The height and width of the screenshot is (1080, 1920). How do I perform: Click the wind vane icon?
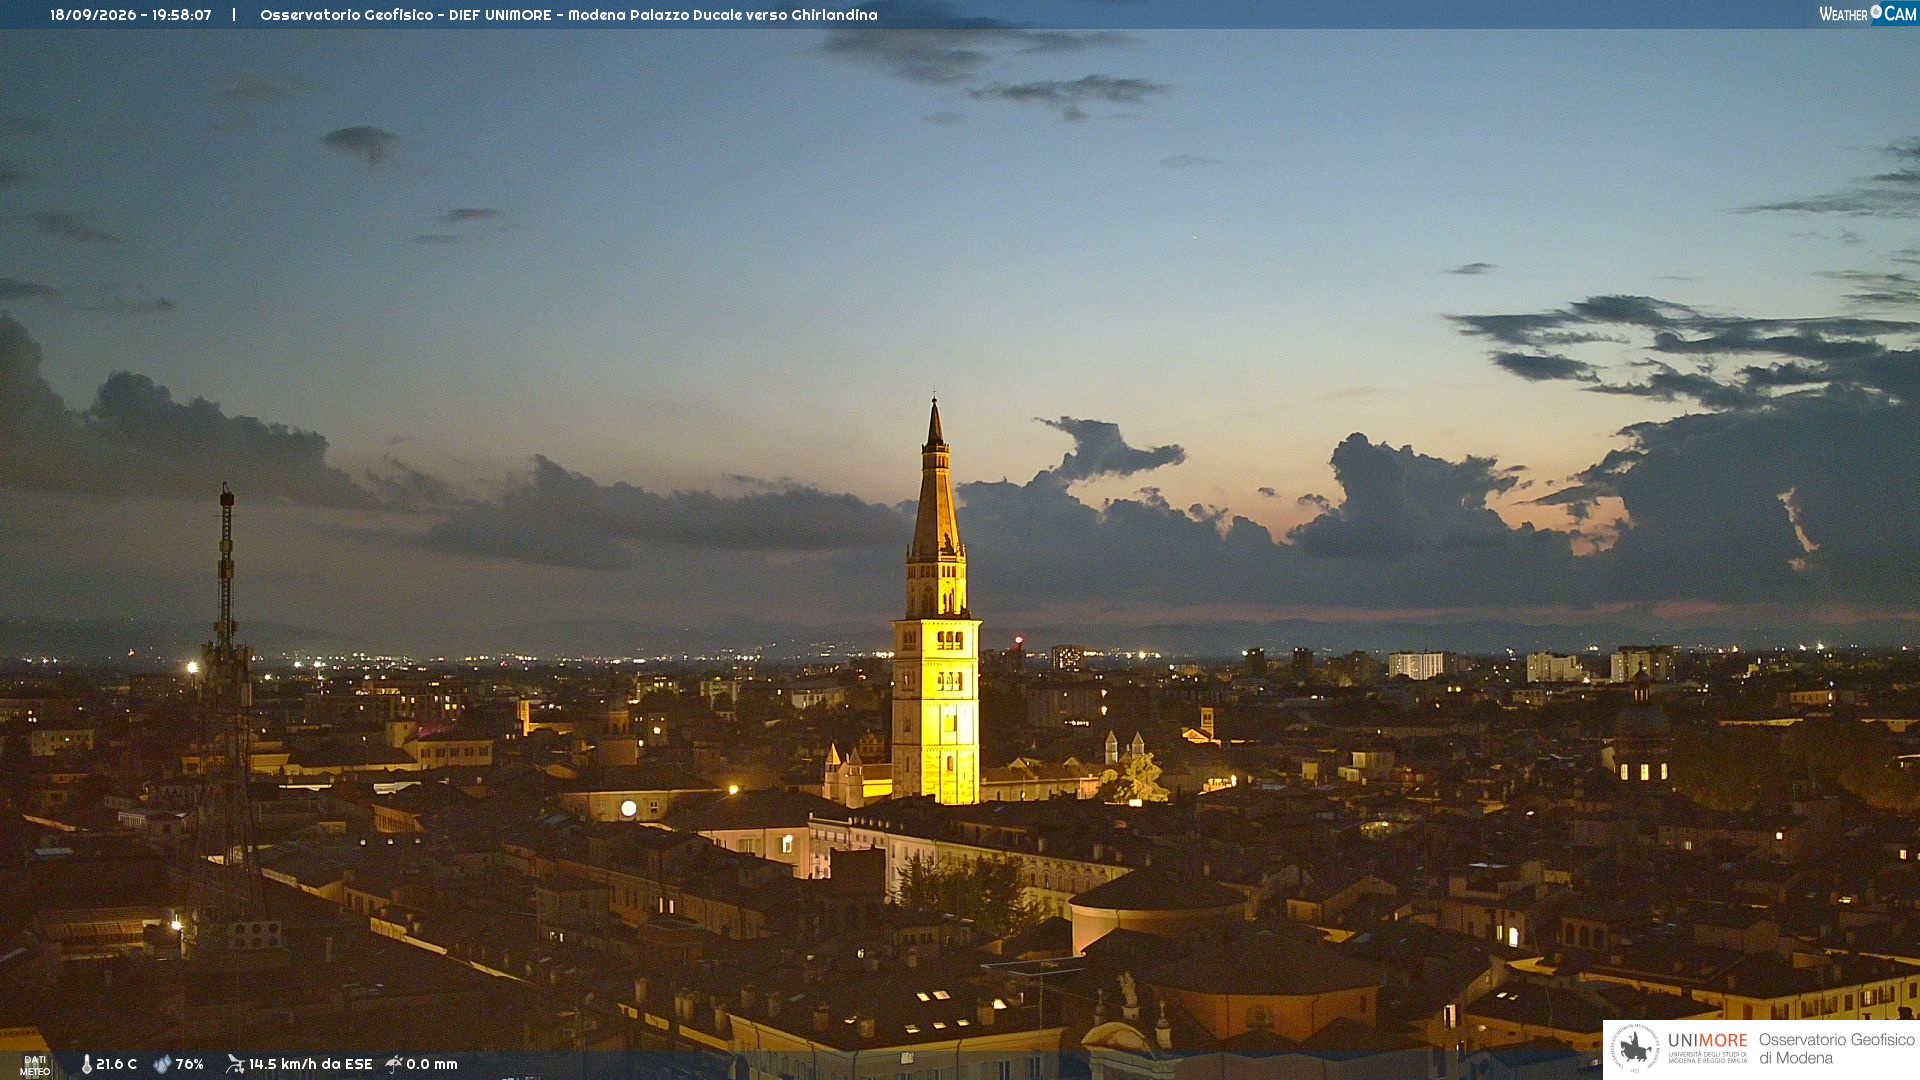point(235,1064)
